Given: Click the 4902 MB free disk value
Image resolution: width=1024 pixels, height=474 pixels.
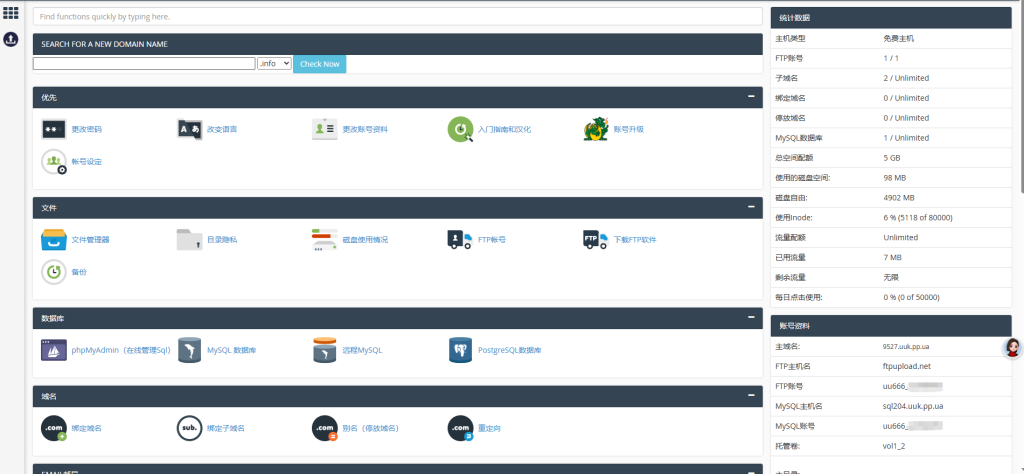Looking at the screenshot, I should click(x=899, y=198).
